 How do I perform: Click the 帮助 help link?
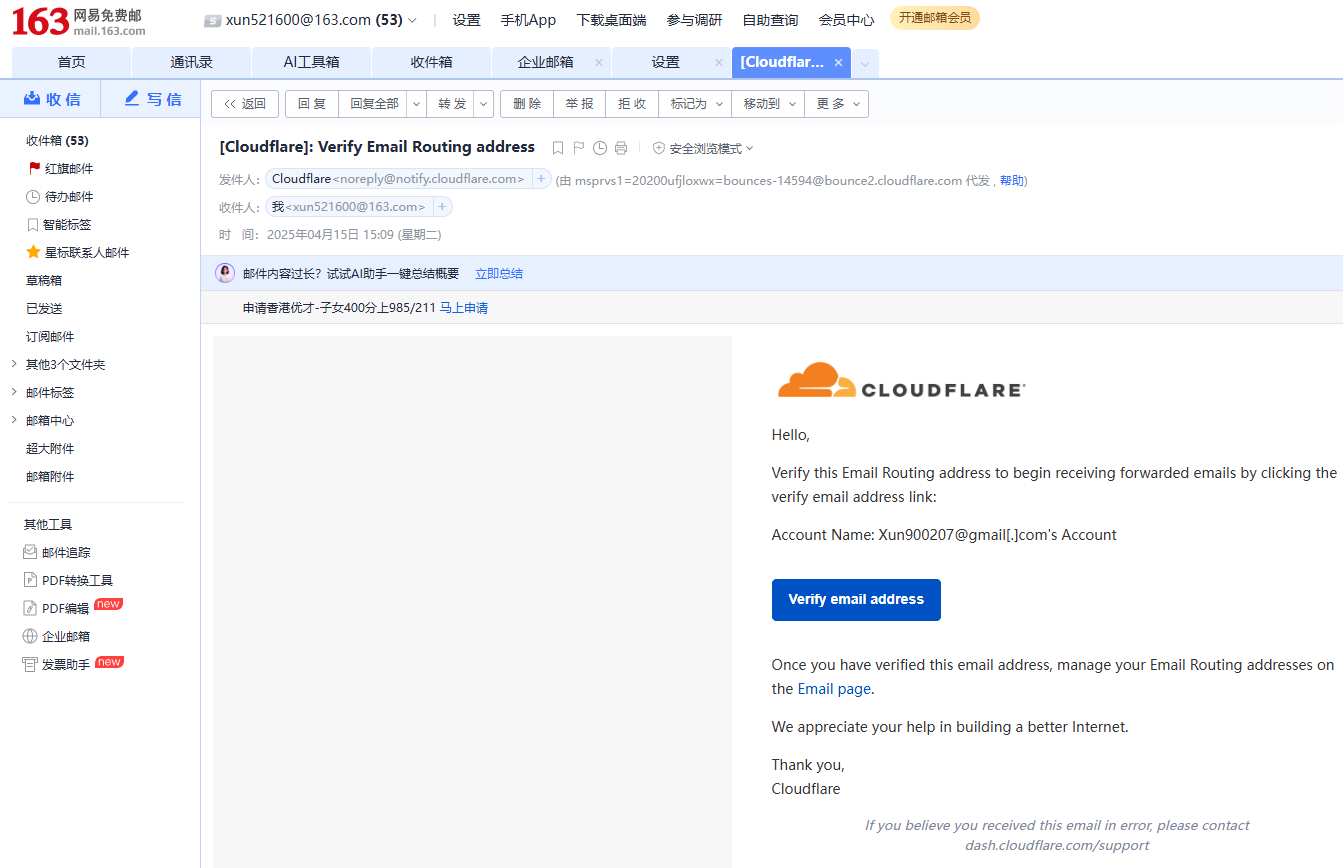click(1011, 181)
